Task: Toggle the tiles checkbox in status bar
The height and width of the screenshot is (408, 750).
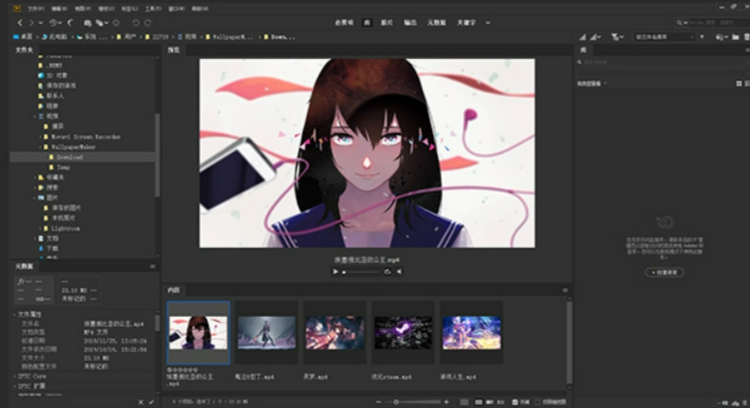Action: click(x=515, y=402)
